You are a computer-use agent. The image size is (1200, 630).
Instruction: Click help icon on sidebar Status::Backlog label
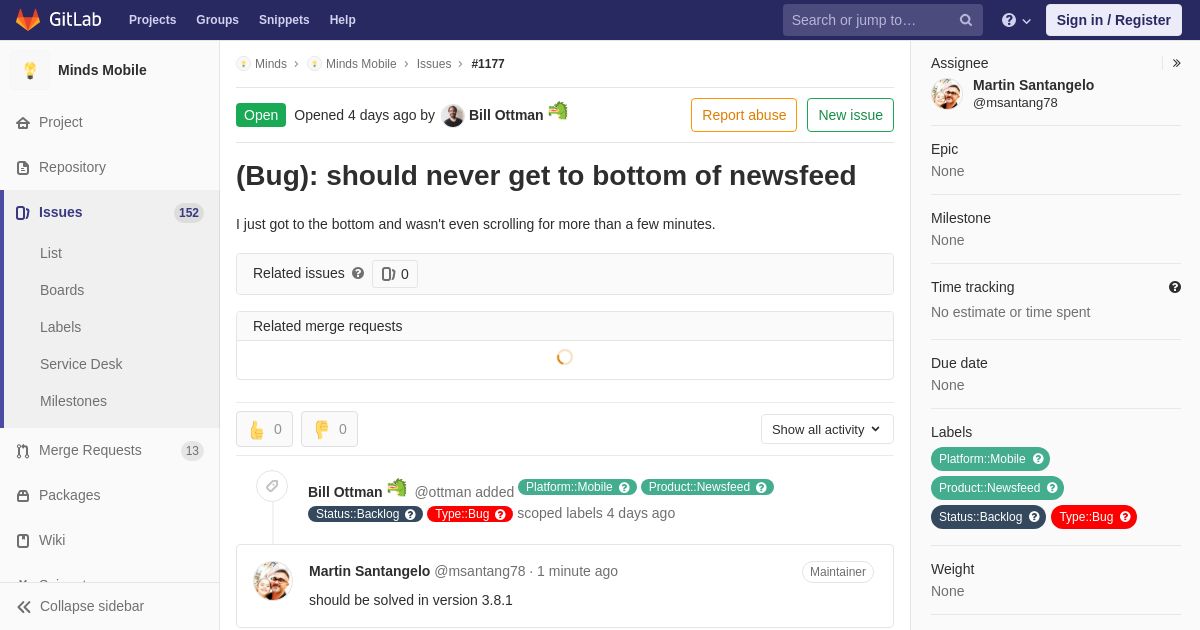pos(1035,517)
